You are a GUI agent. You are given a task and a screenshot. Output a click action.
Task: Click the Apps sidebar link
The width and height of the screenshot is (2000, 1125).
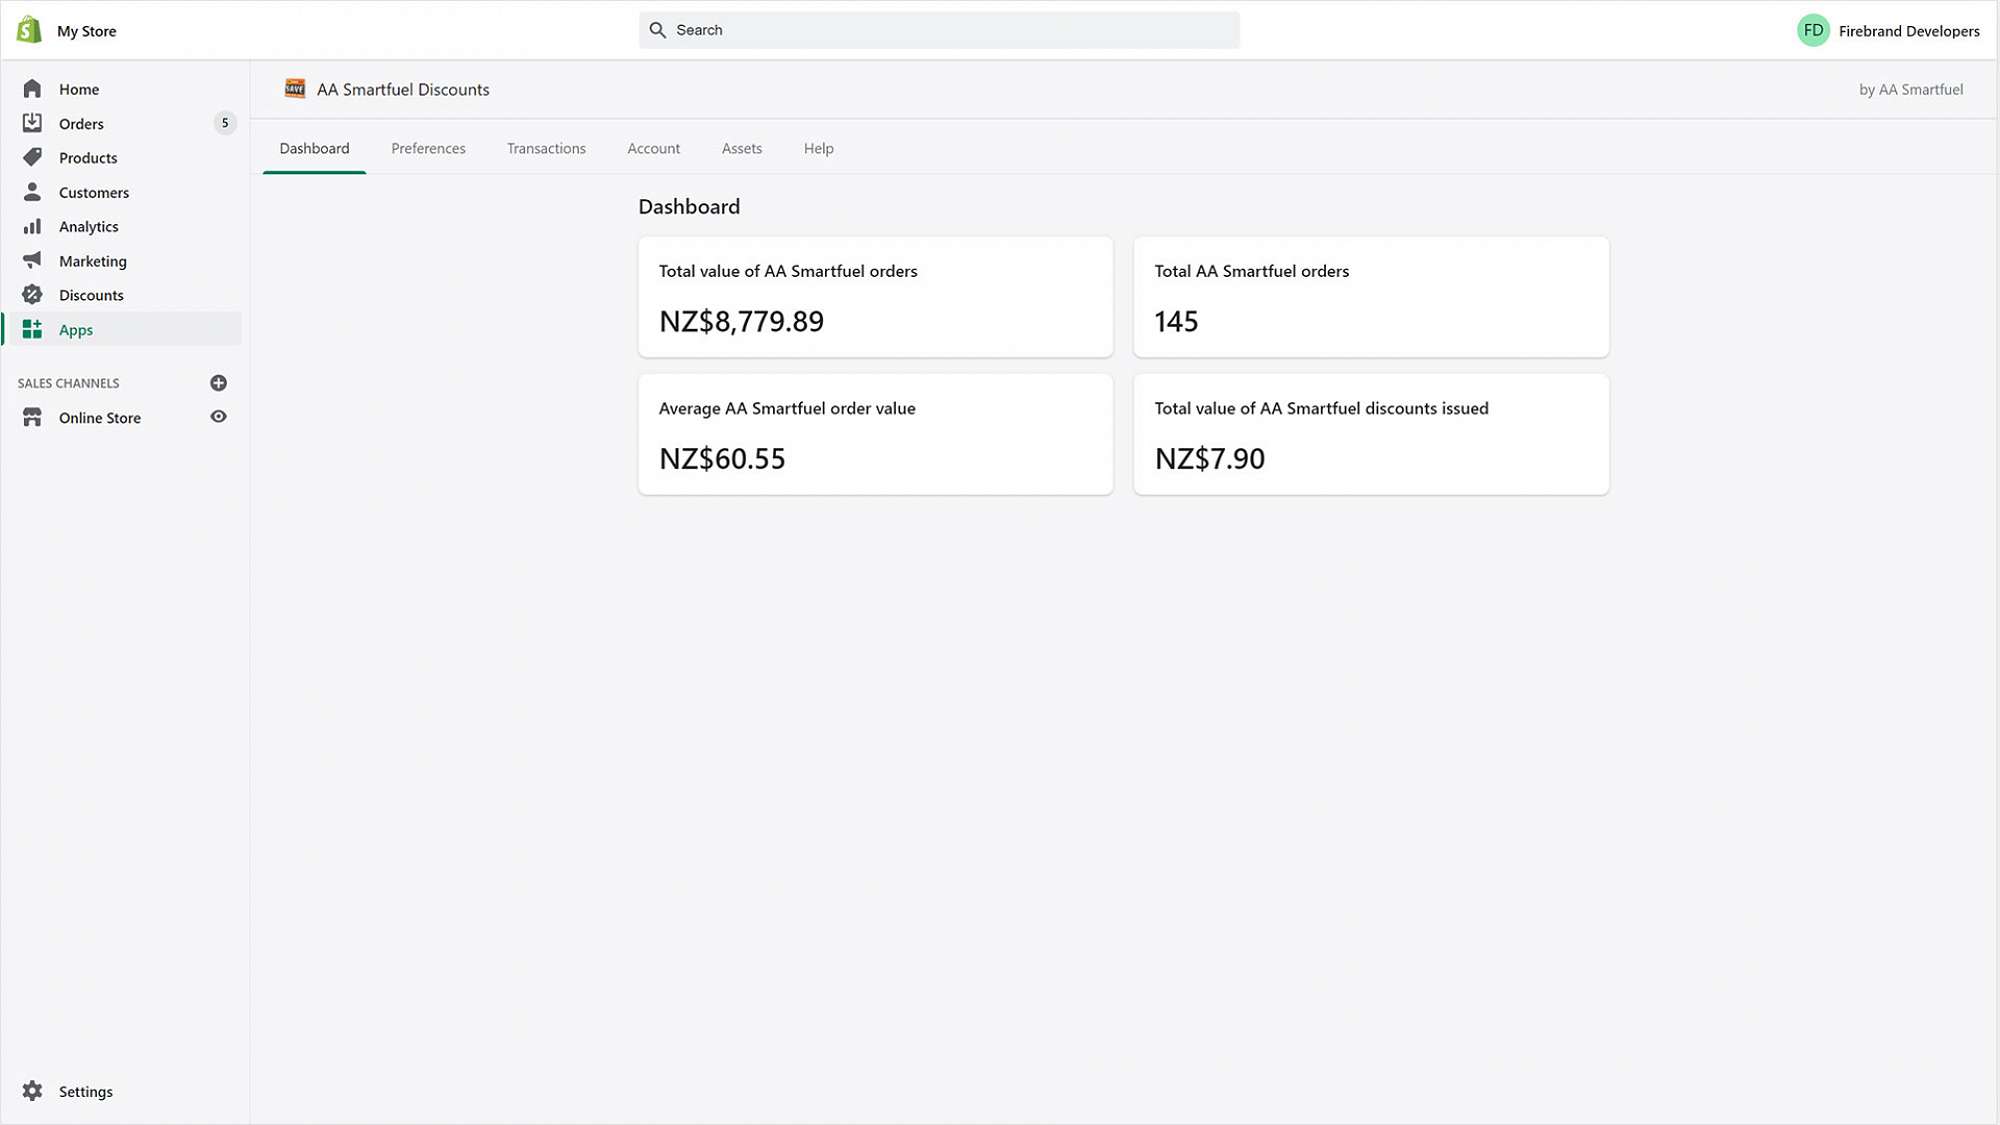[x=76, y=330]
